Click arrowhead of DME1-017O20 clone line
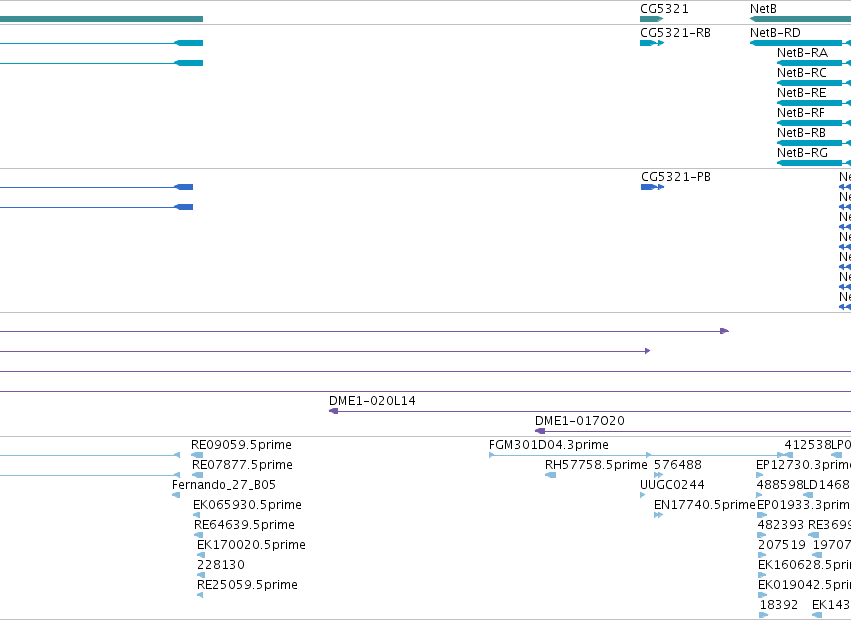Screen dimensions: 851x620 point(539,431)
